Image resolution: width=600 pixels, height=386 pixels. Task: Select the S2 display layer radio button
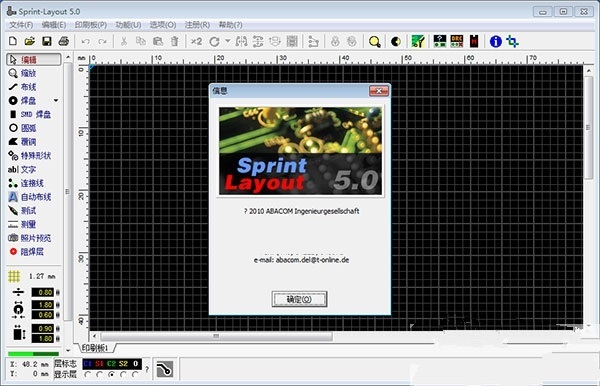[123, 375]
